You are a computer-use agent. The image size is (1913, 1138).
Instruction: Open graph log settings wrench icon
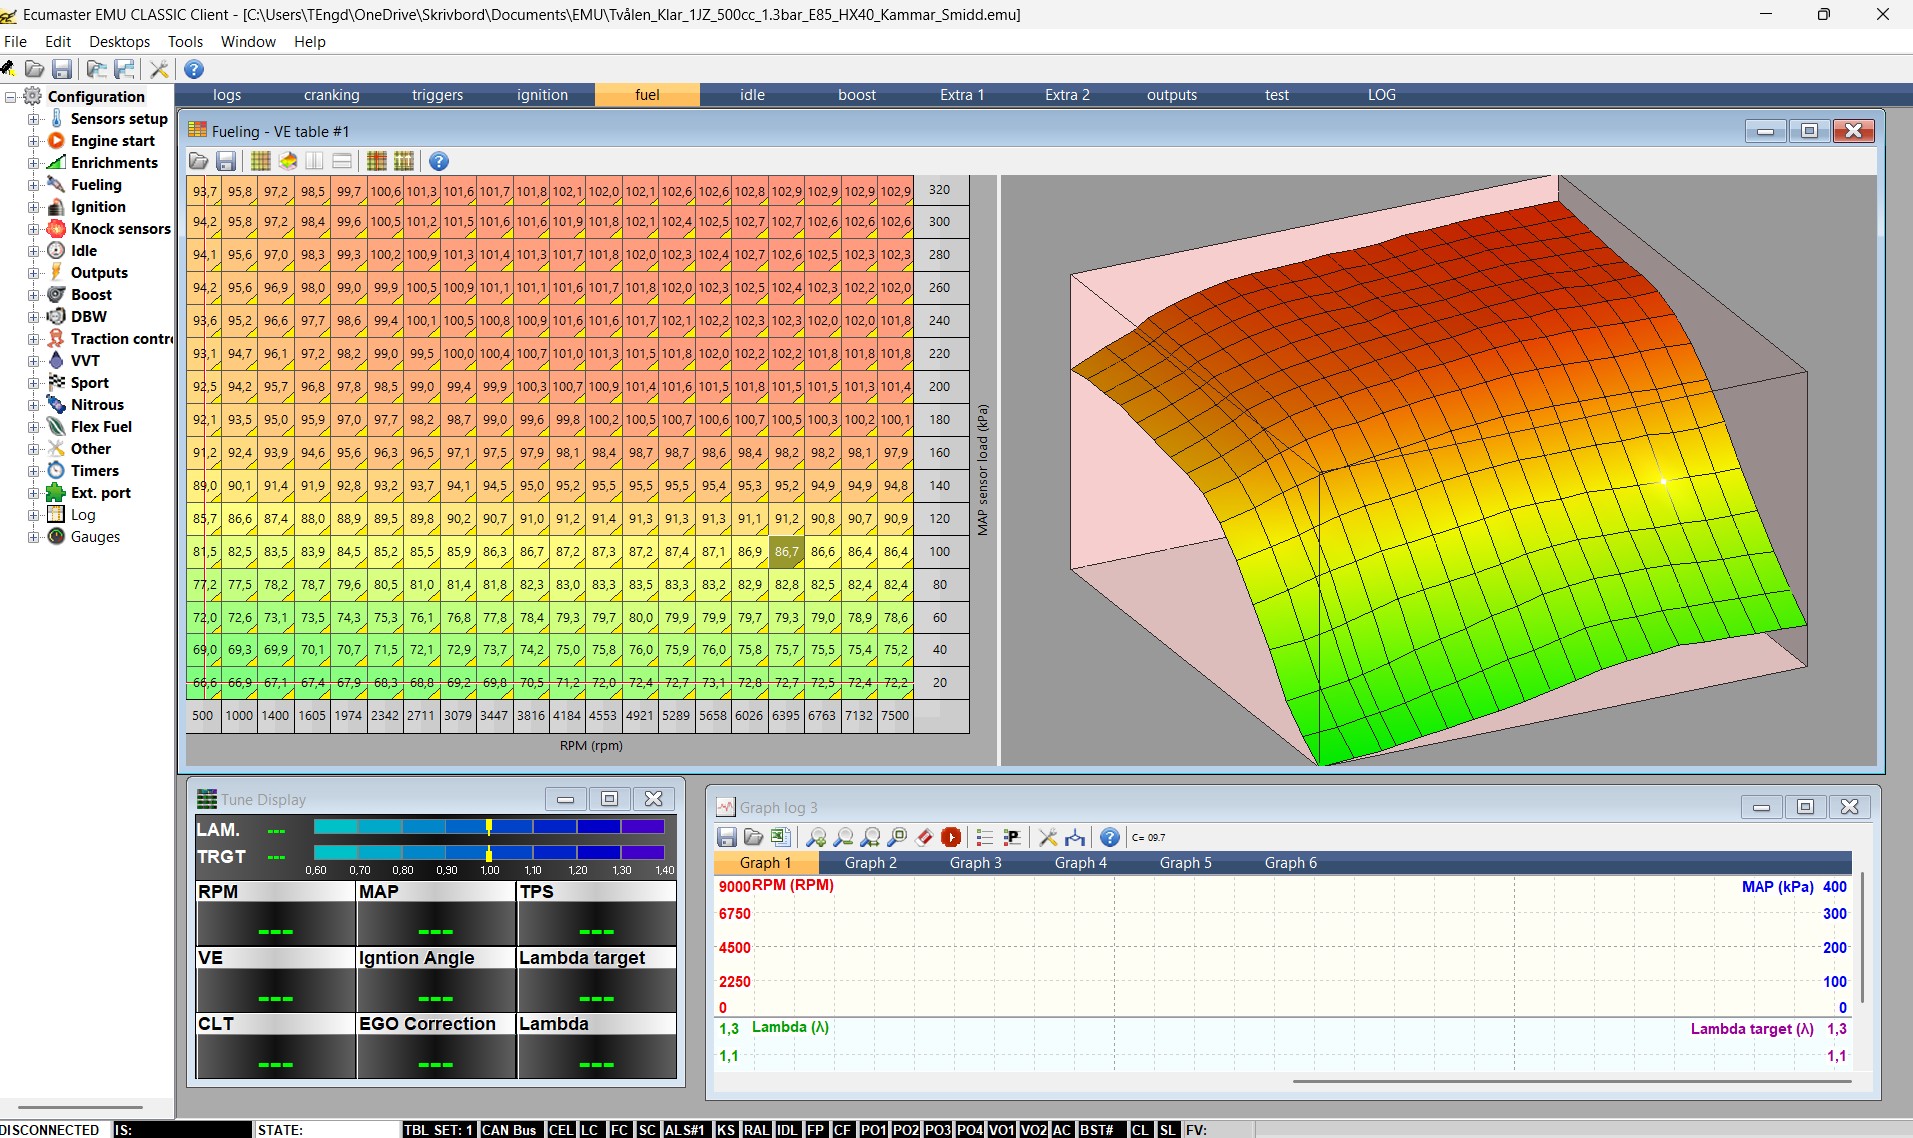point(1047,837)
